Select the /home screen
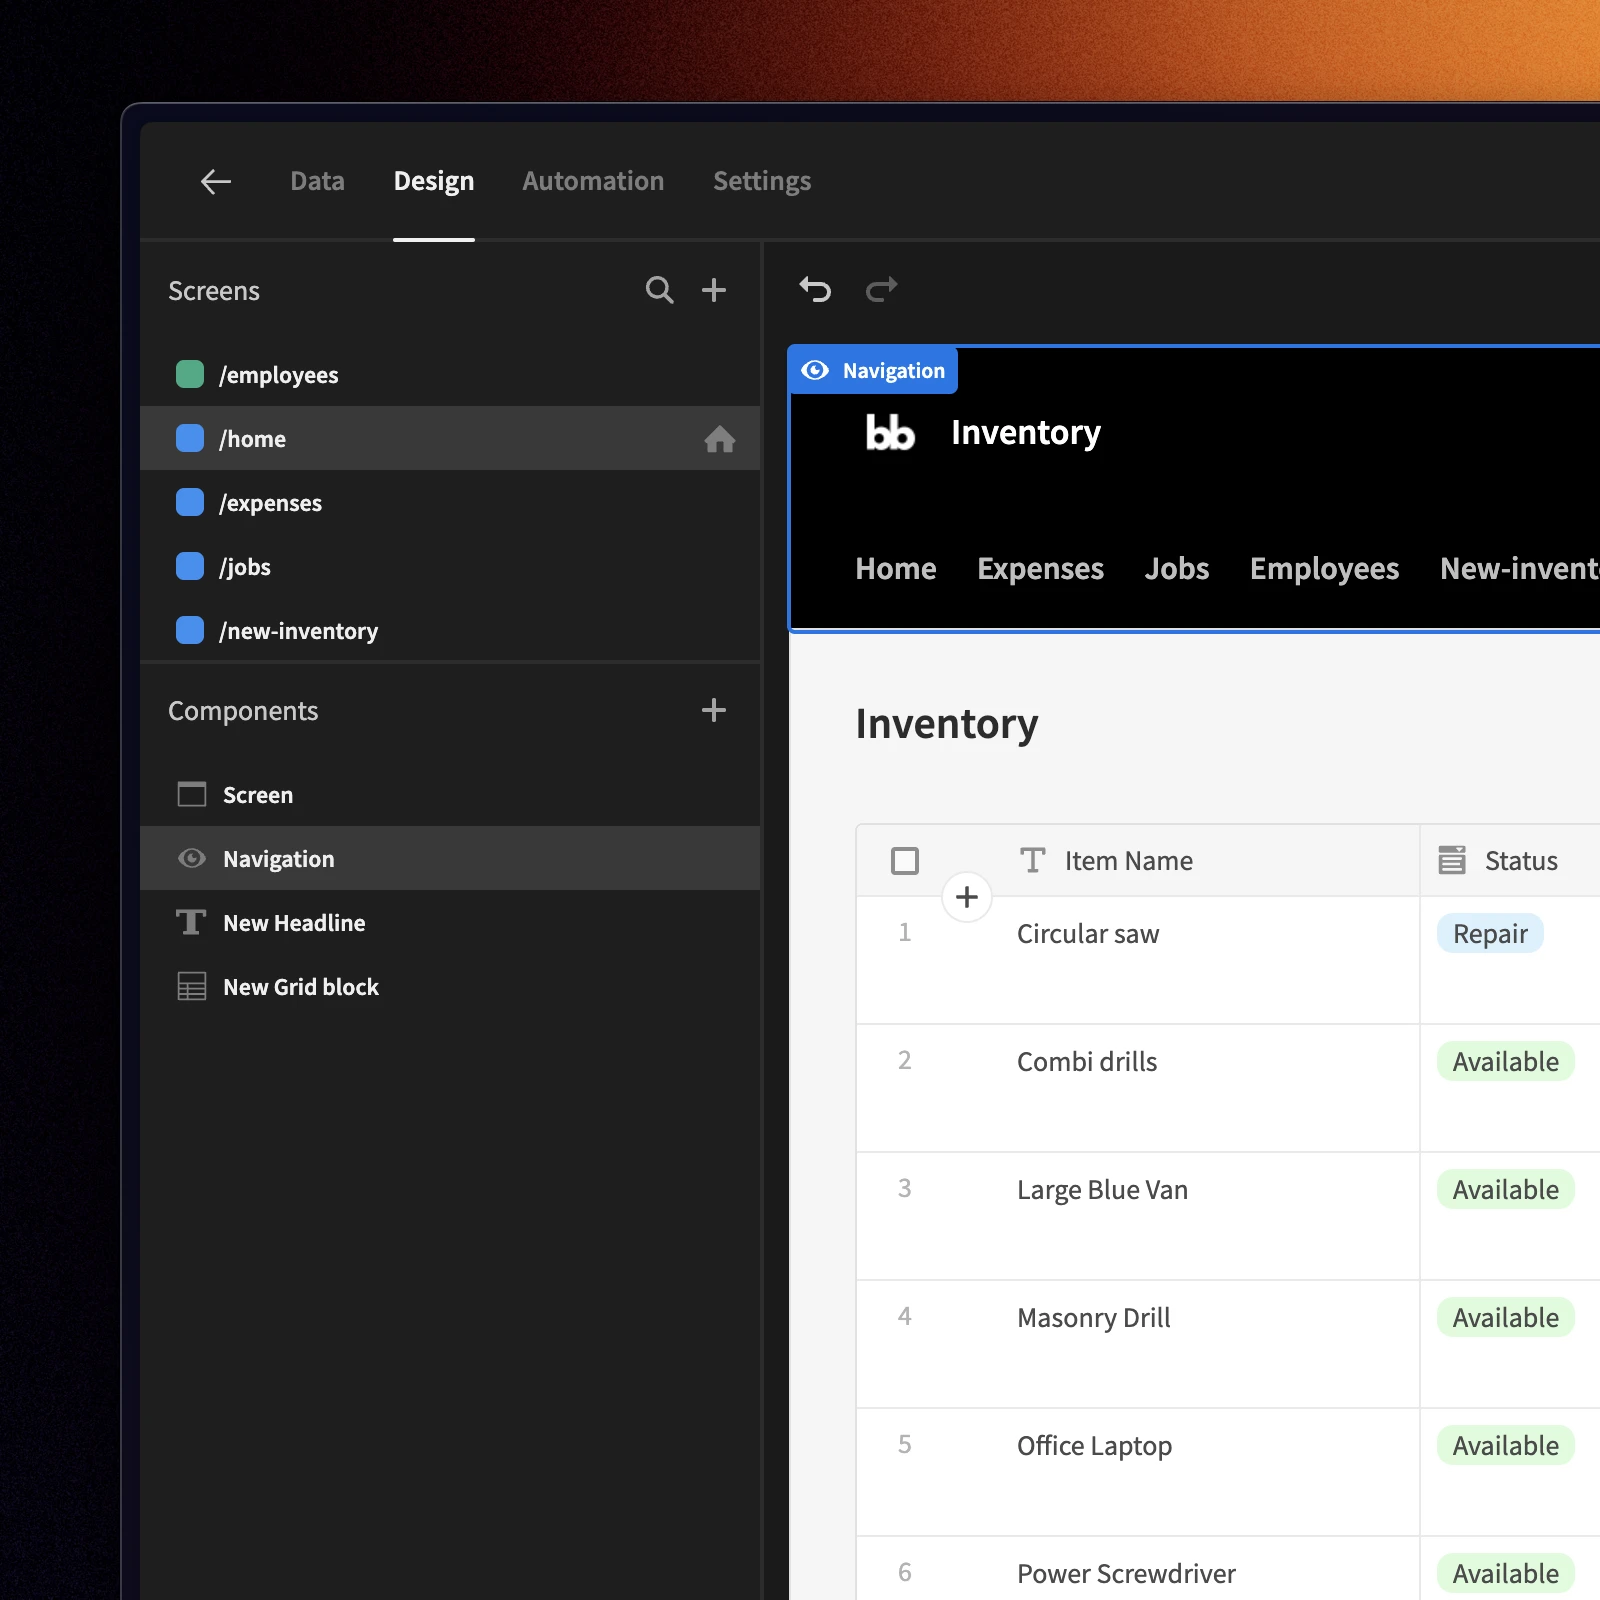This screenshot has height=1600, width=1600. pyautogui.click(x=450, y=438)
